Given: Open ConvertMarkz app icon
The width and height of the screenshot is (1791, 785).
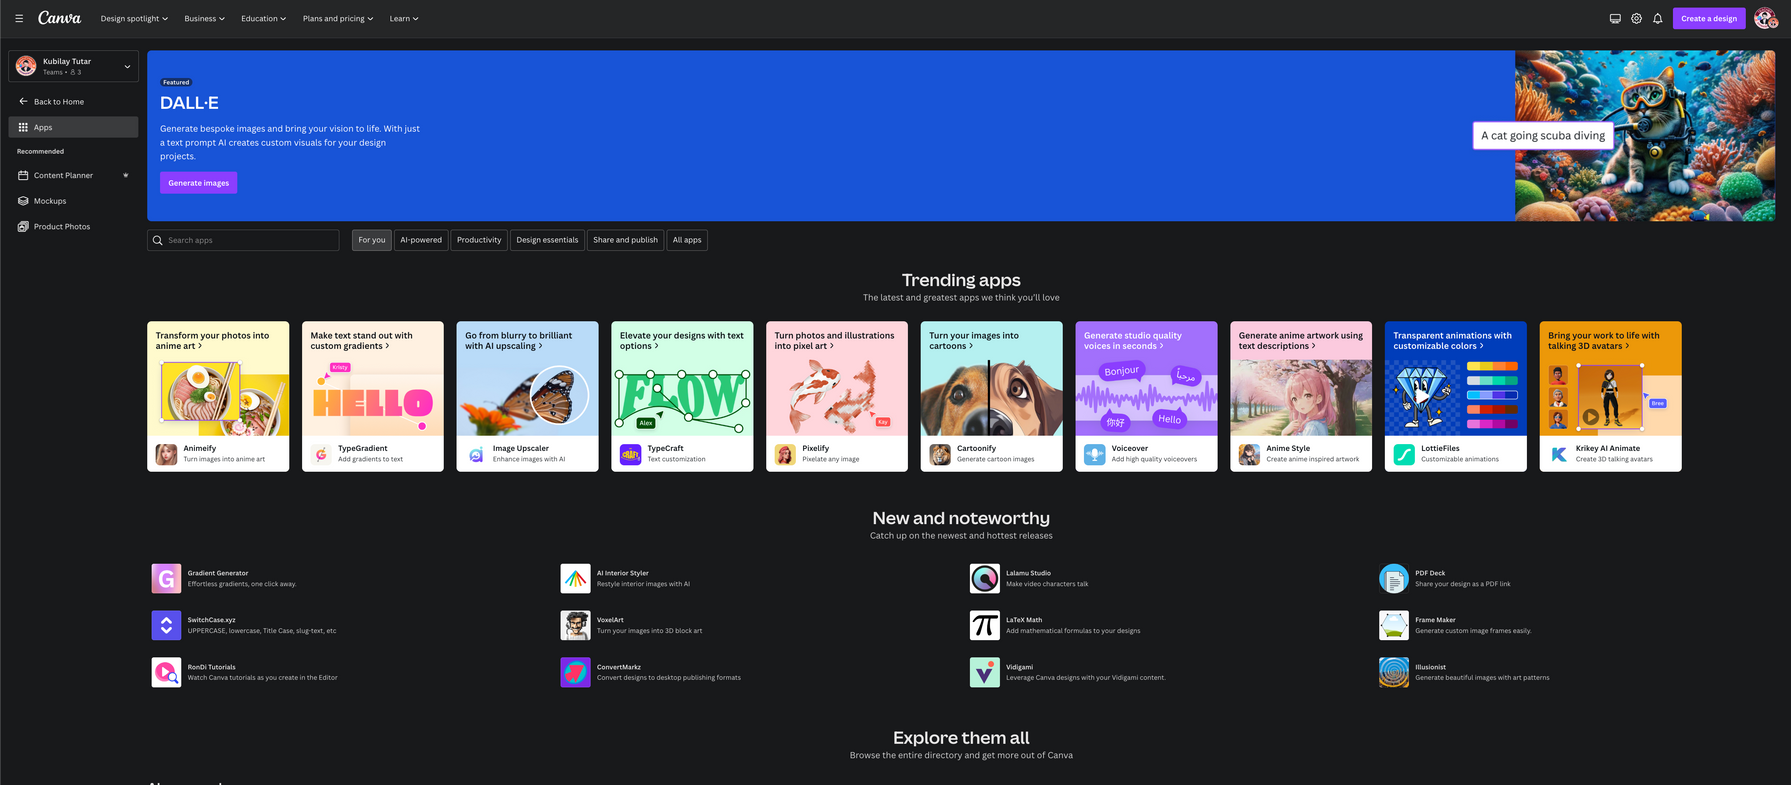Looking at the screenshot, I should click(575, 672).
